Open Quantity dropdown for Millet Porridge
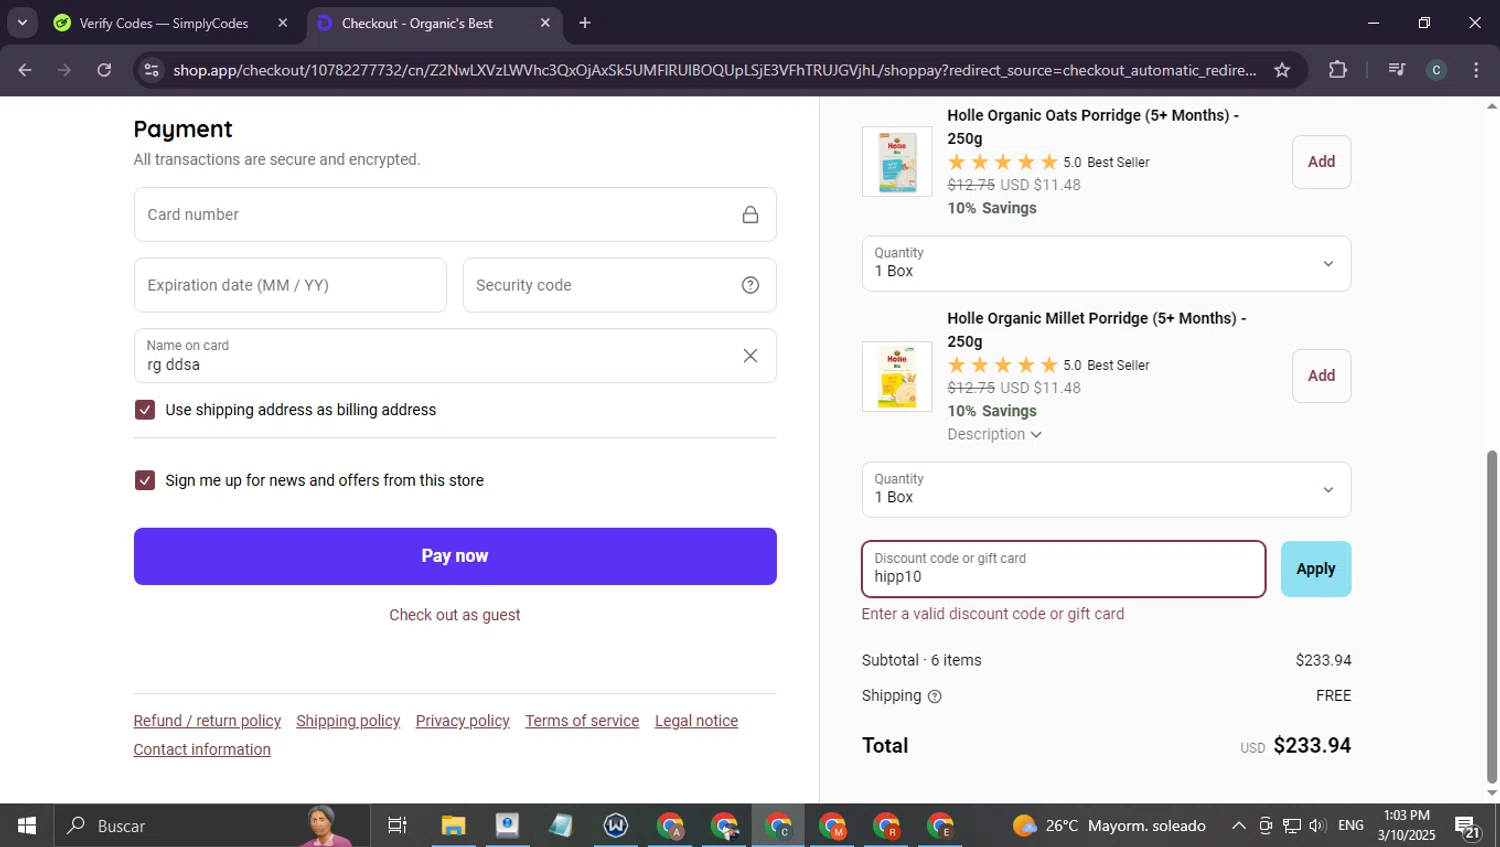1500x847 pixels. click(1106, 490)
